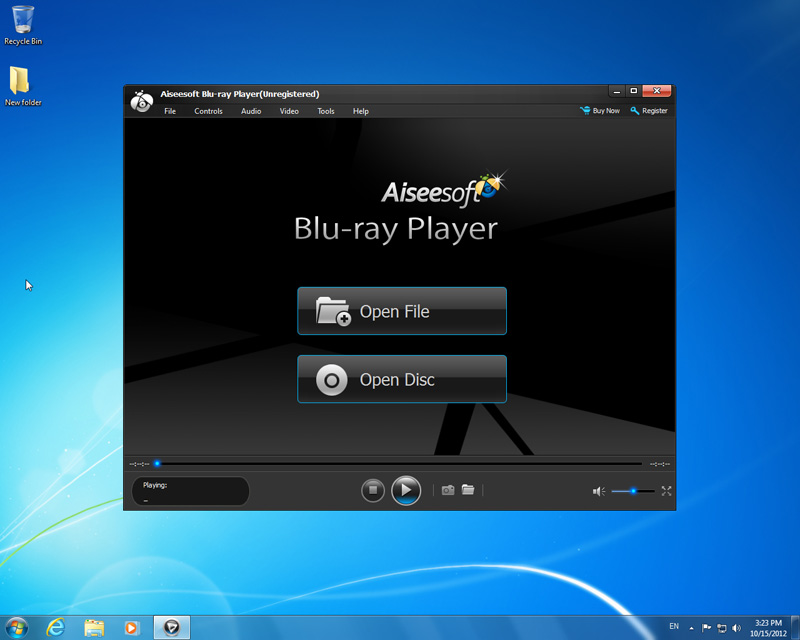Expand the Video menu
Viewport: 800px width, 640px height.
[289, 111]
